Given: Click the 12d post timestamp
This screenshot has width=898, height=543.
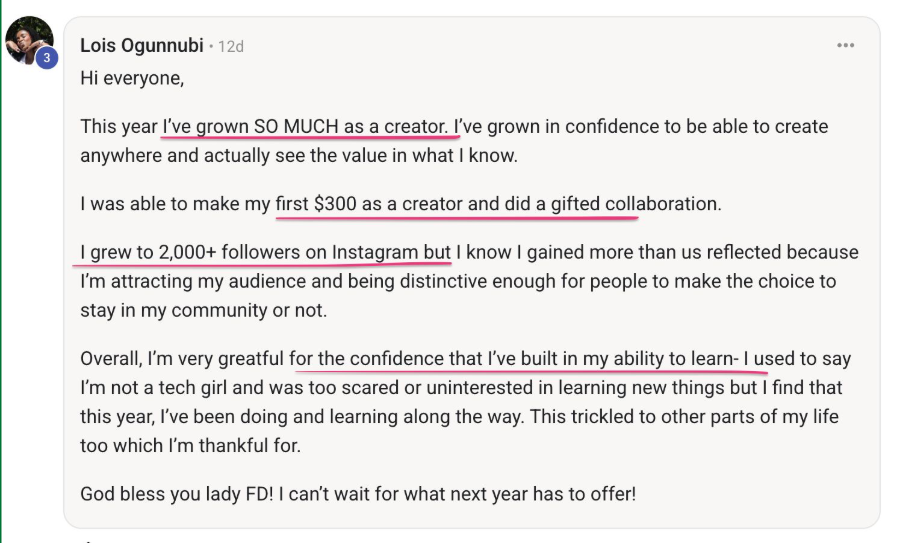Looking at the screenshot, I should [x=231, y=47].
